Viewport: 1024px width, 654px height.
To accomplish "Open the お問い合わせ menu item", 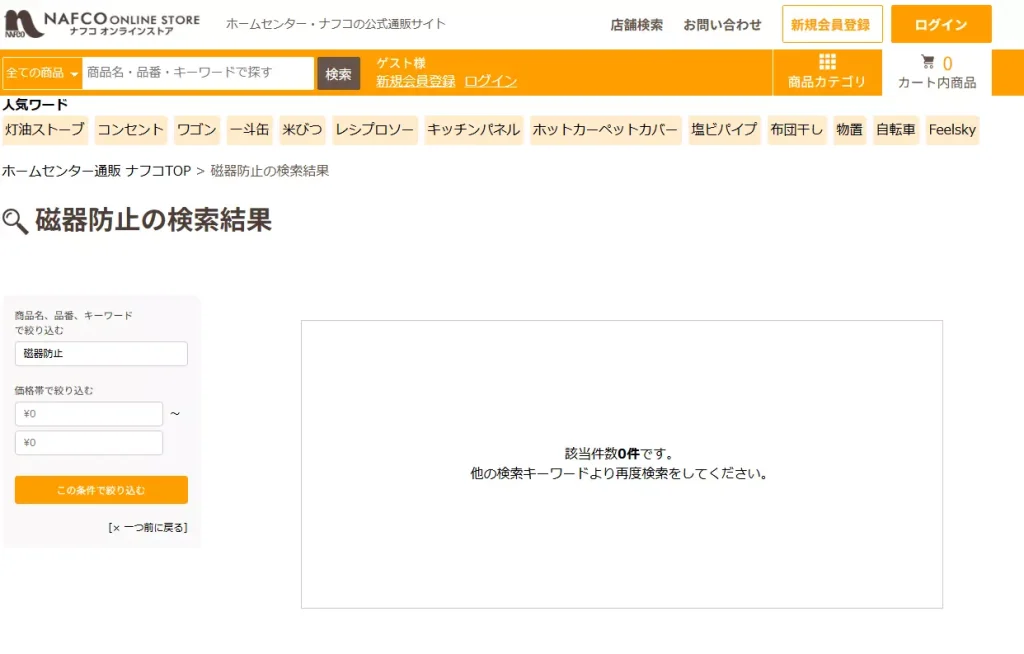I will coord(722,25).
